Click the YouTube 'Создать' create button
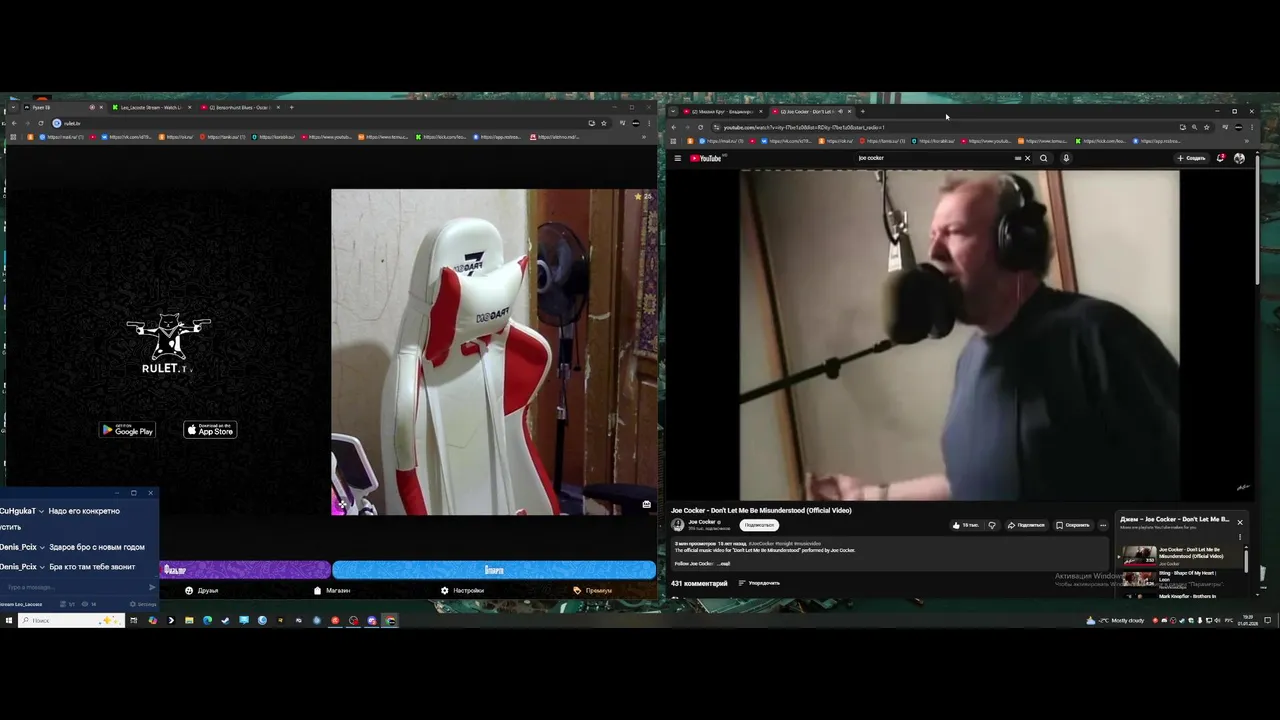This screenshot has width=1280, height=720. (1191, 158)
